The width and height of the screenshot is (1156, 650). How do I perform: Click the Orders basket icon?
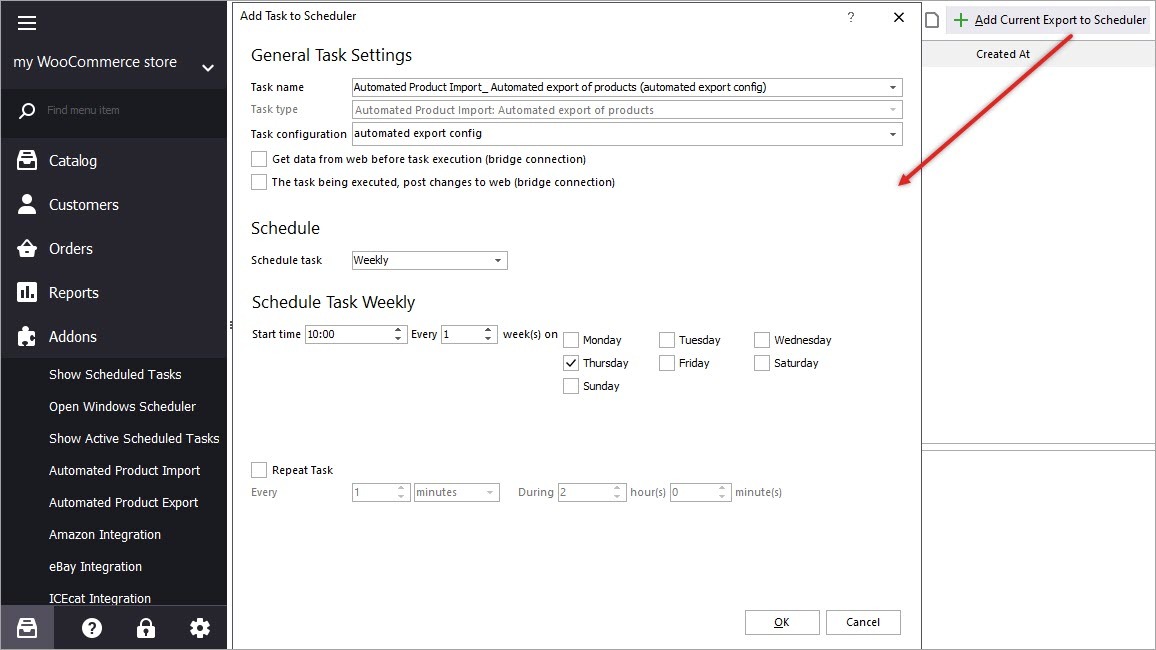coord(27,249)
